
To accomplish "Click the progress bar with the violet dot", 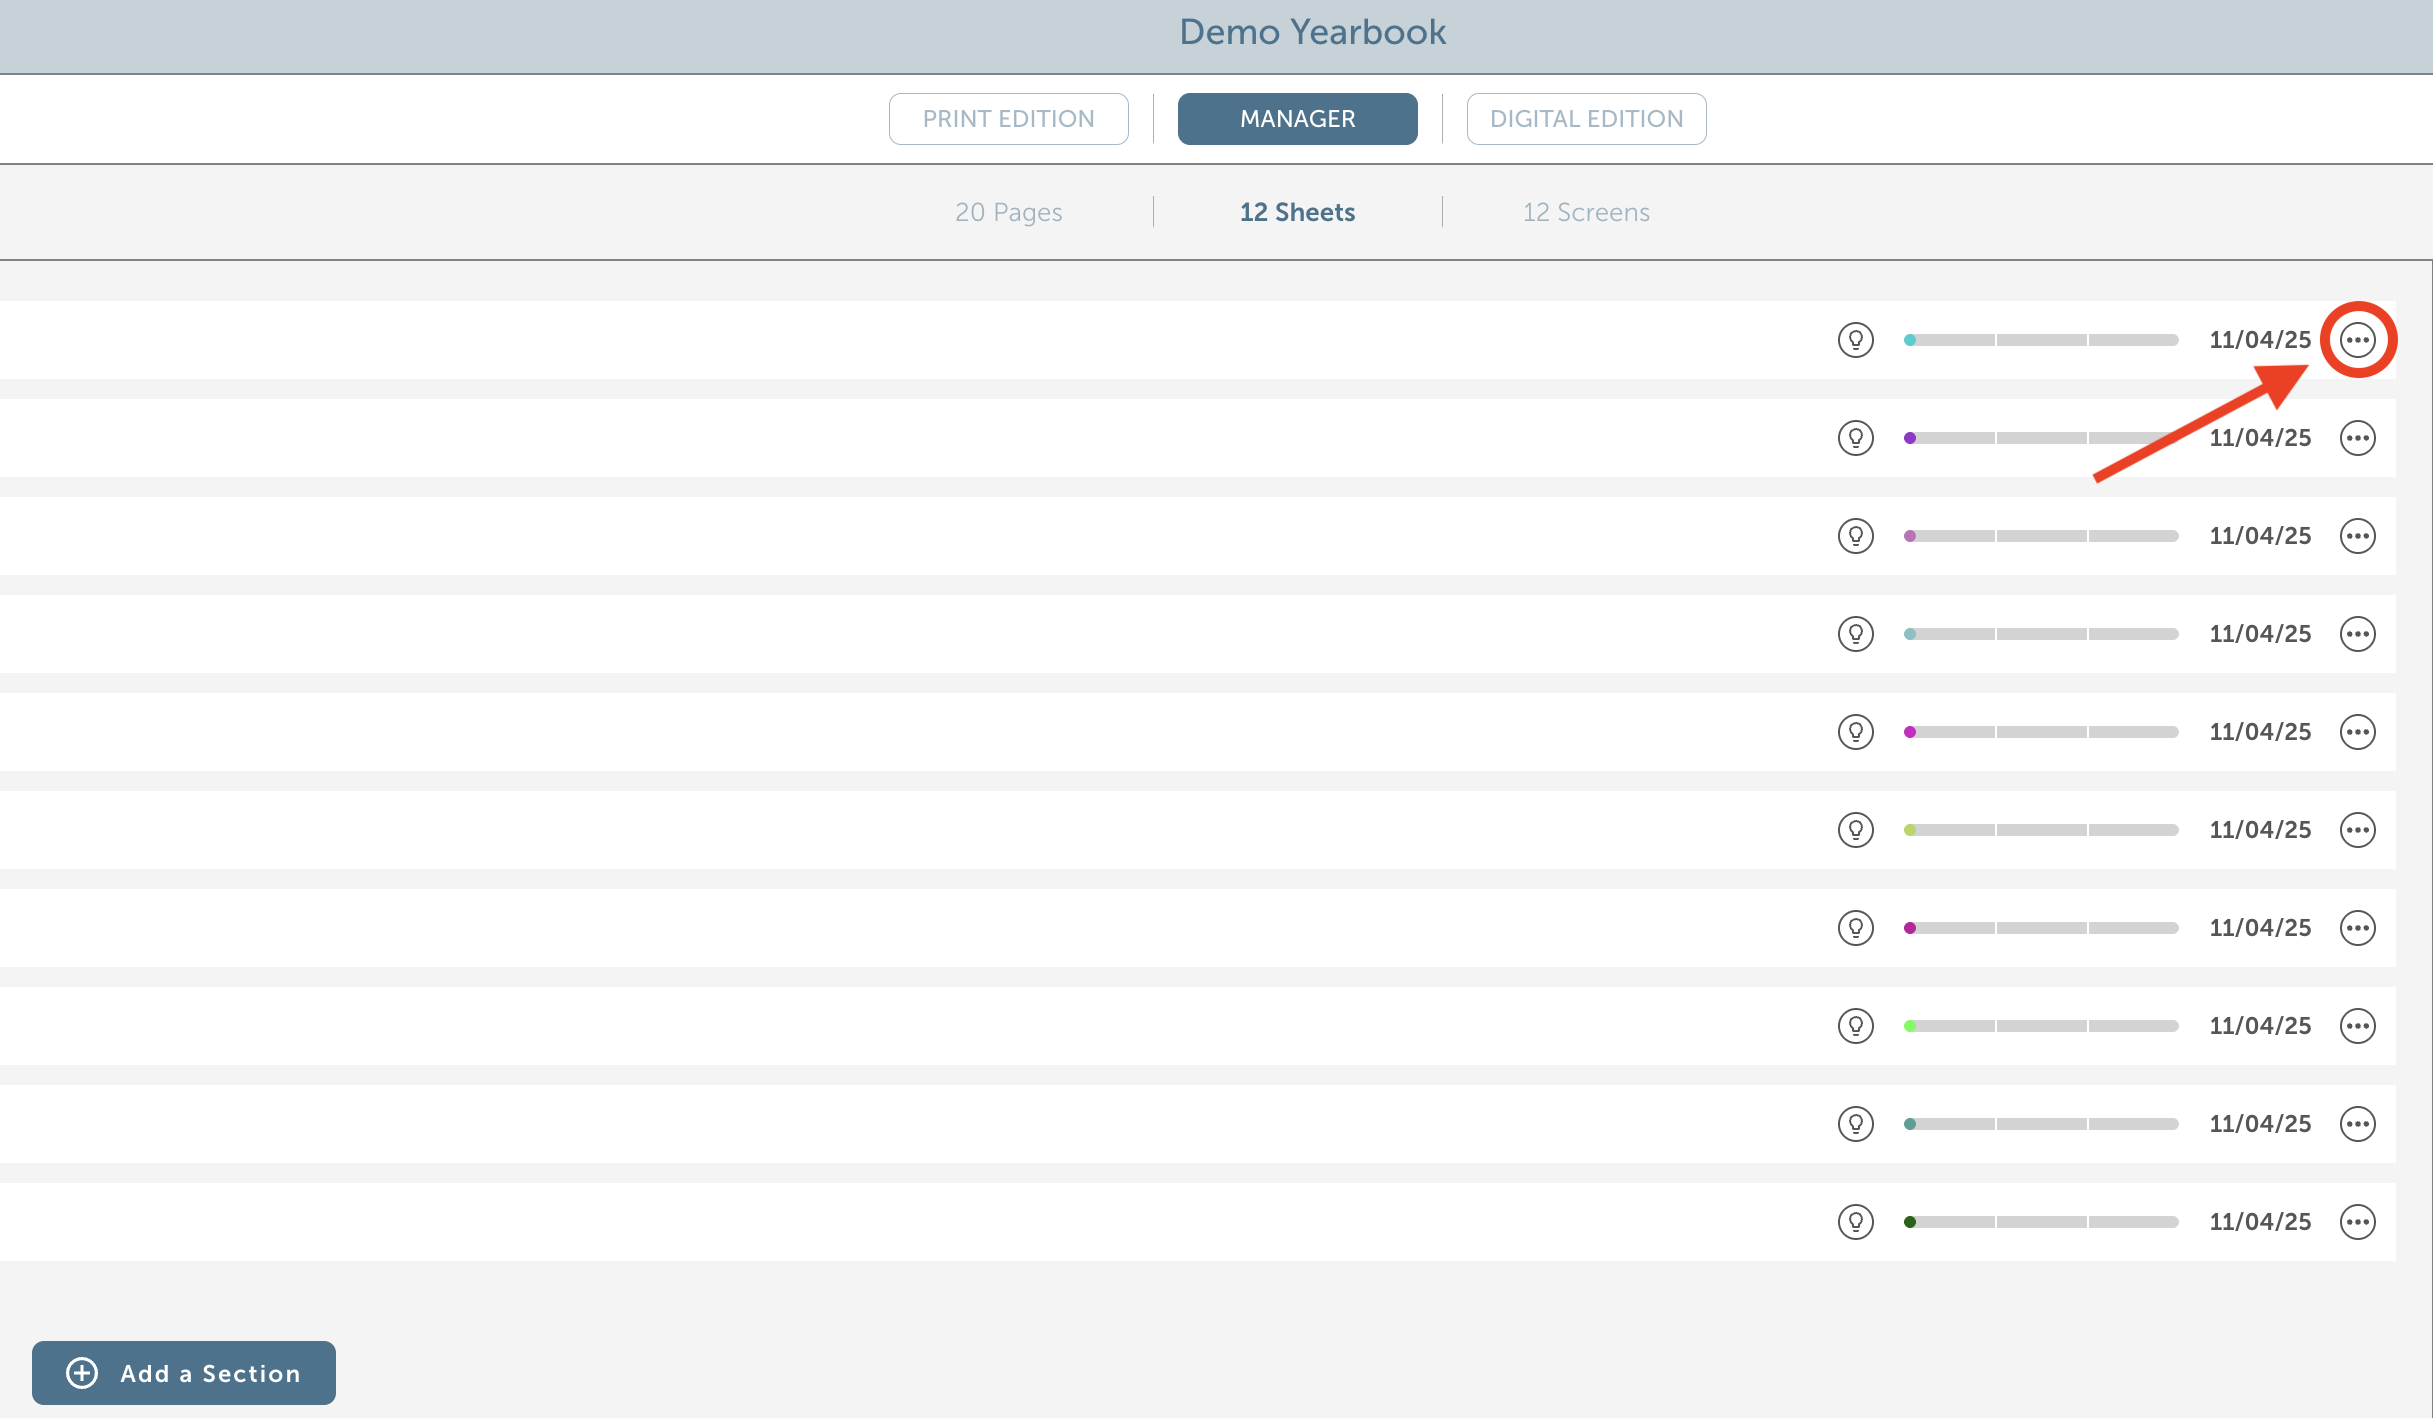I will click(x=2041, y=438).
